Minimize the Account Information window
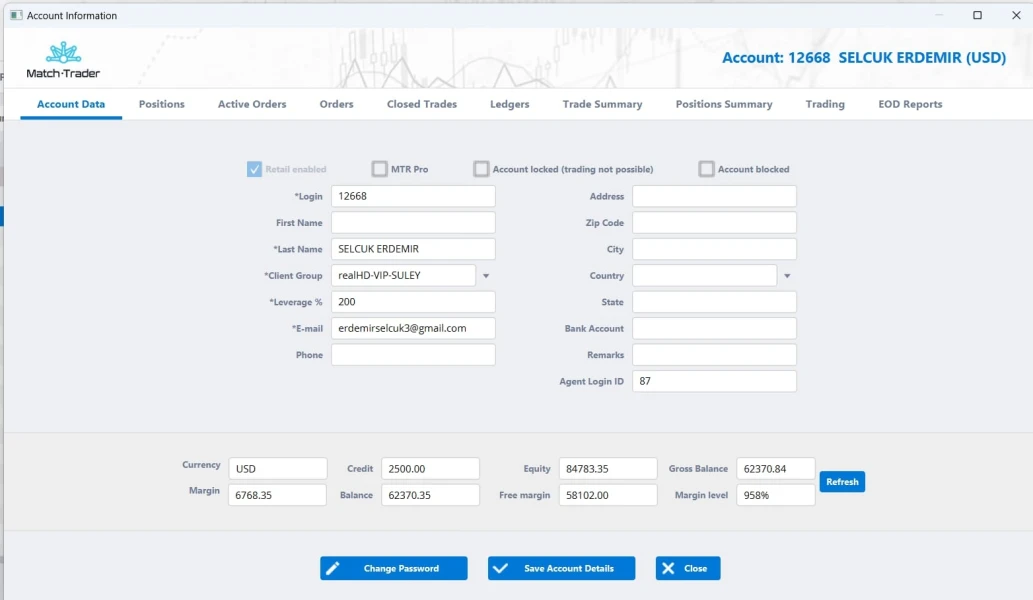Viewport: 1033px width, 600px height. coord(938,15)
